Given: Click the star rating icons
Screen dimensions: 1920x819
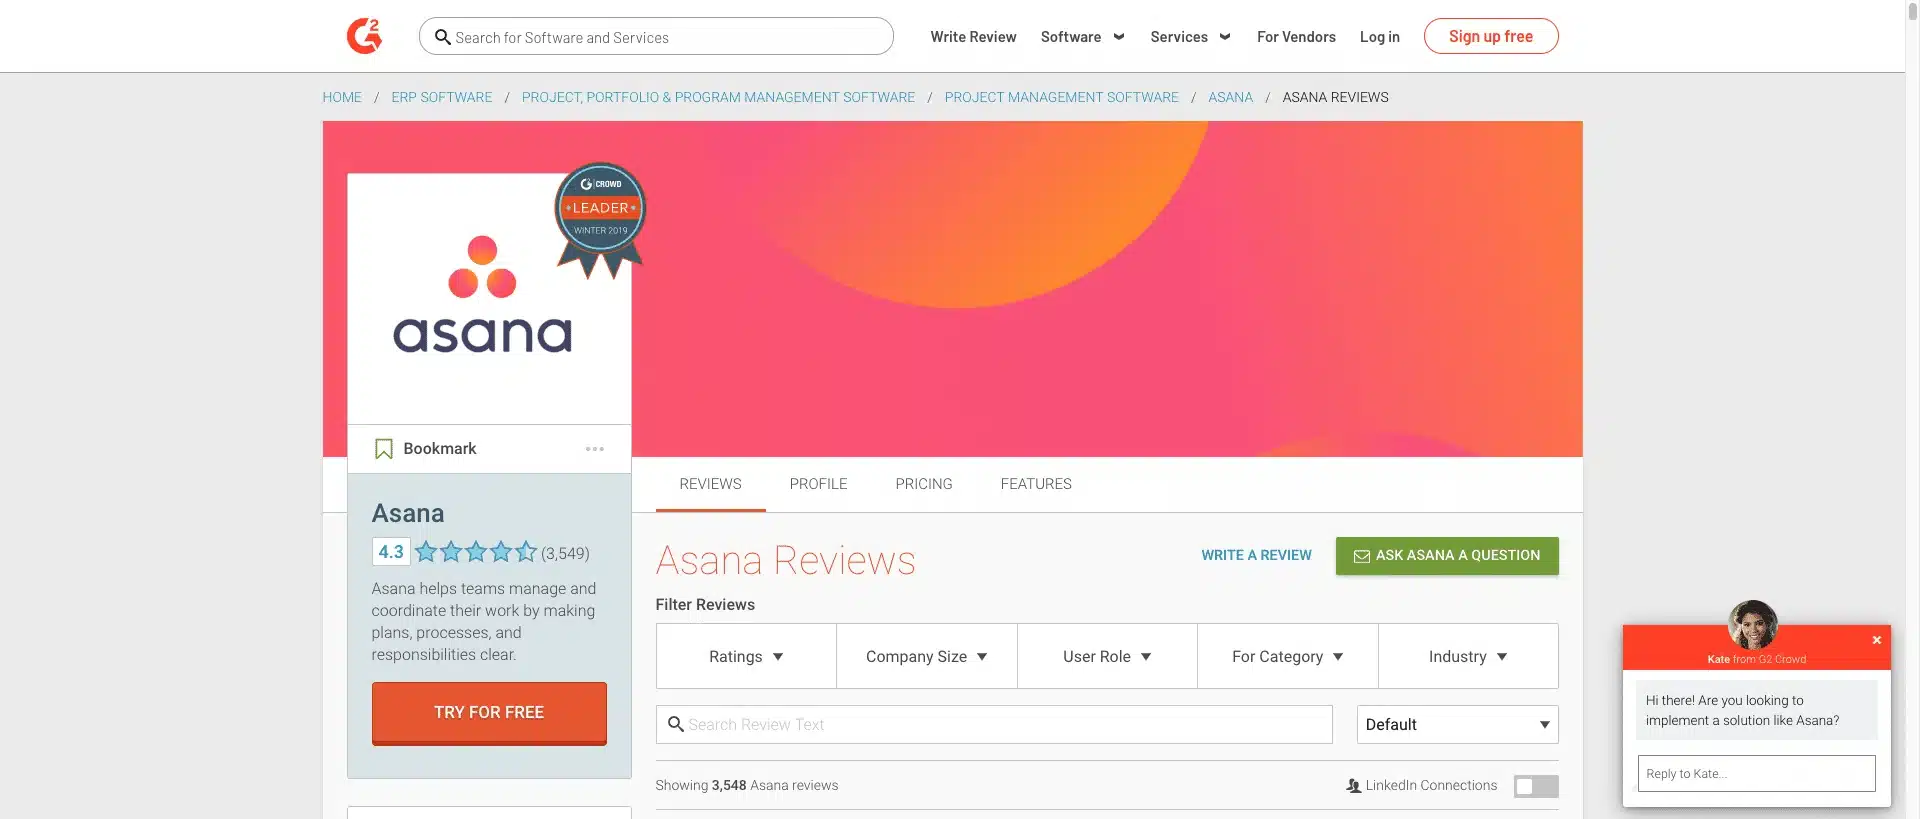Looking at the screenshot, I should pos(476,552).
